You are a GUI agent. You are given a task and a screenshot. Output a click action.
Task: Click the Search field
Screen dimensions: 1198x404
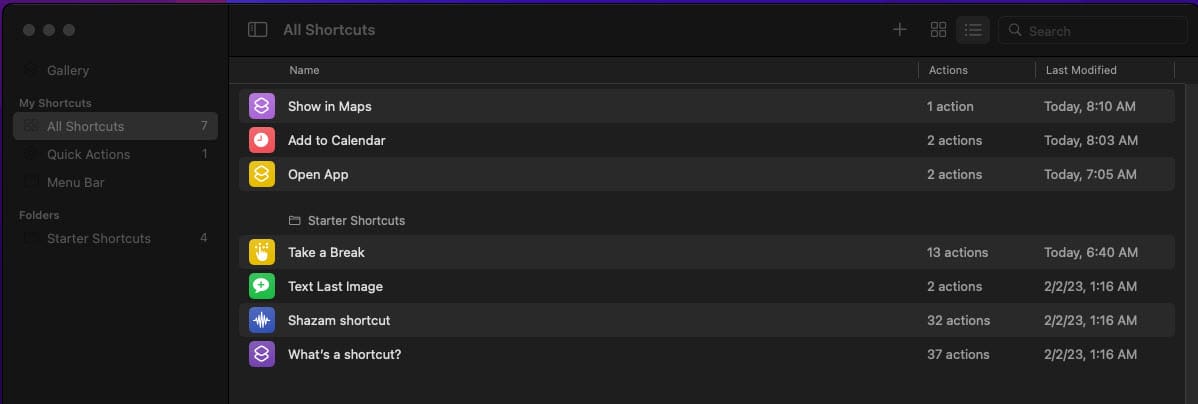click(x=1093, y=31)
